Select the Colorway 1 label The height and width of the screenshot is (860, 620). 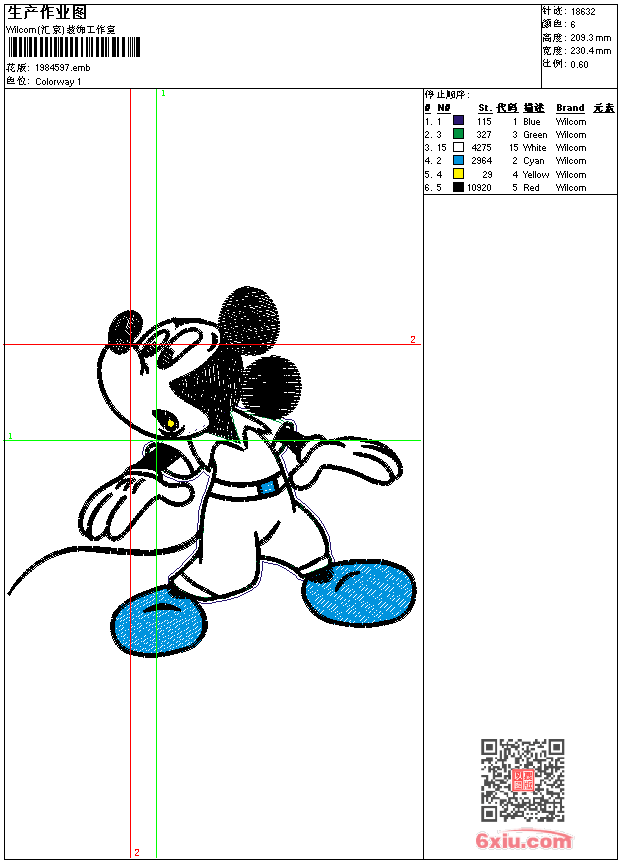[58, 82]
